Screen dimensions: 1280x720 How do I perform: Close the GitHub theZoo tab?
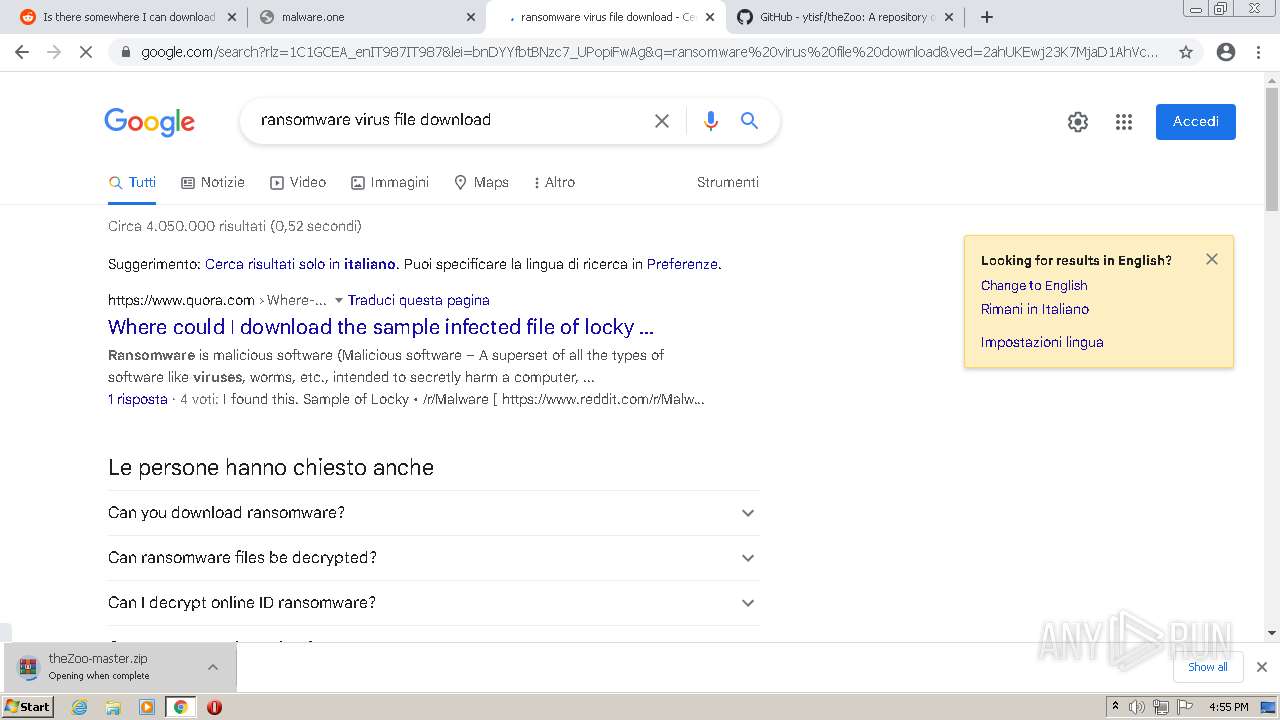pos(949,17)
